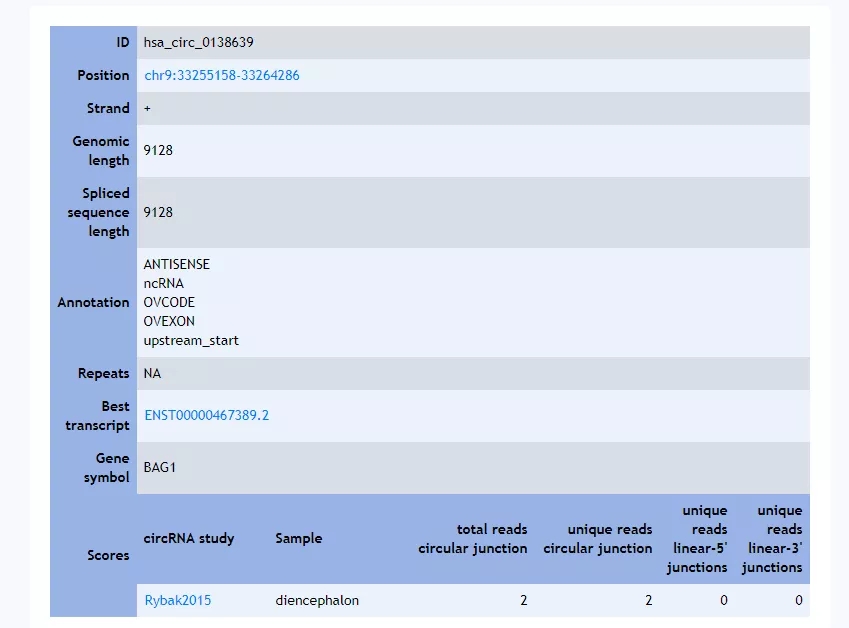The image size is (849, 628).
Task: Select the NA repeats value
Action: [x=152, y=374]
